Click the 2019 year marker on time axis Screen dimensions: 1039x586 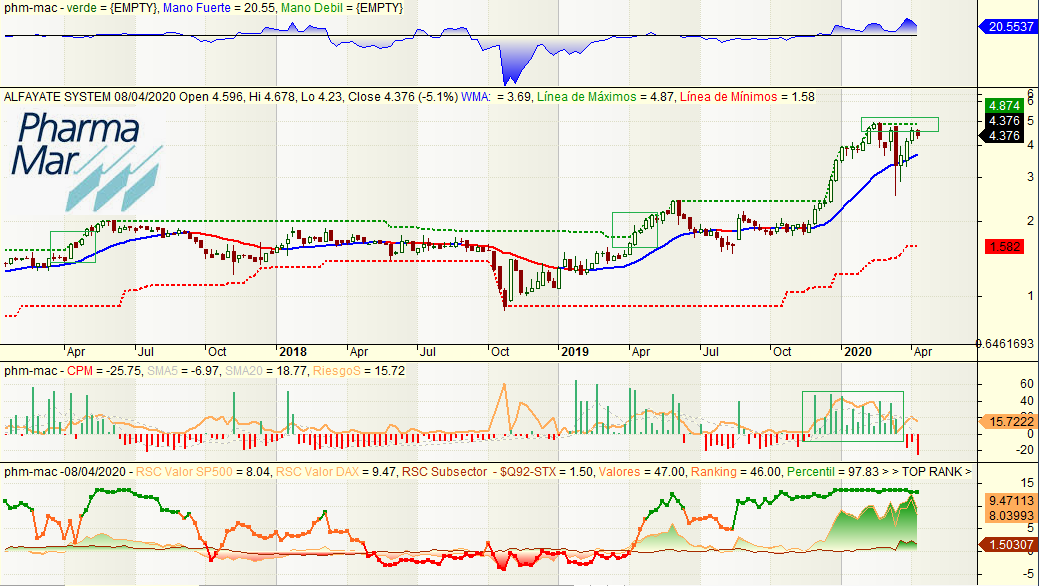coord(575,352)
